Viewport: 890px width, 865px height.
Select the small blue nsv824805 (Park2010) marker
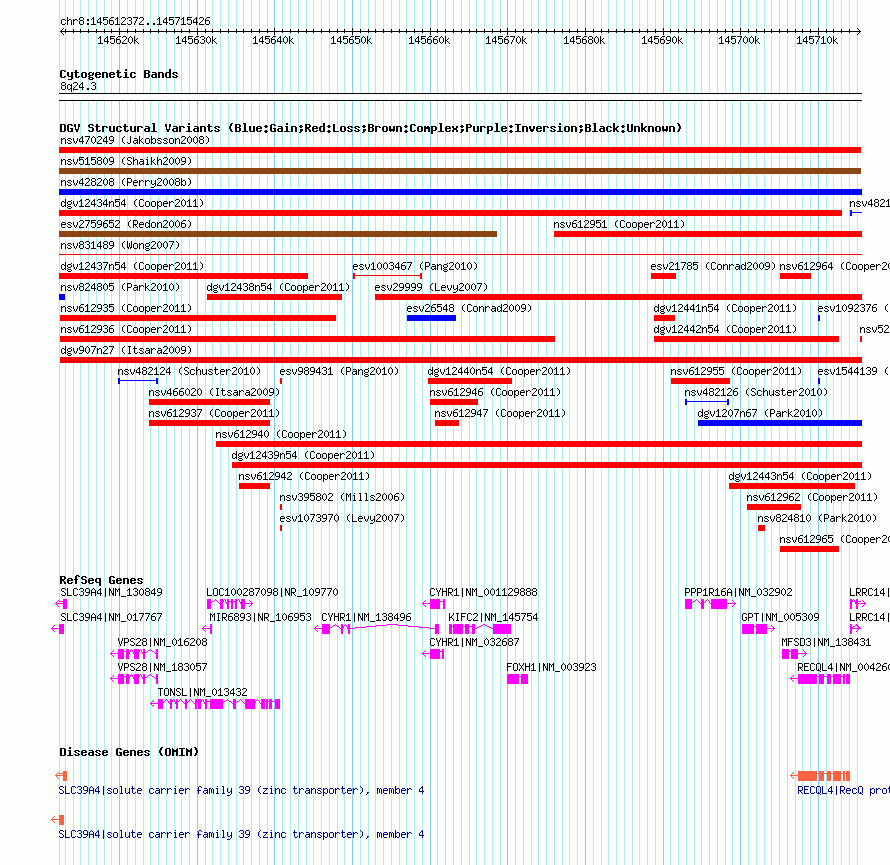click(62, 297)
